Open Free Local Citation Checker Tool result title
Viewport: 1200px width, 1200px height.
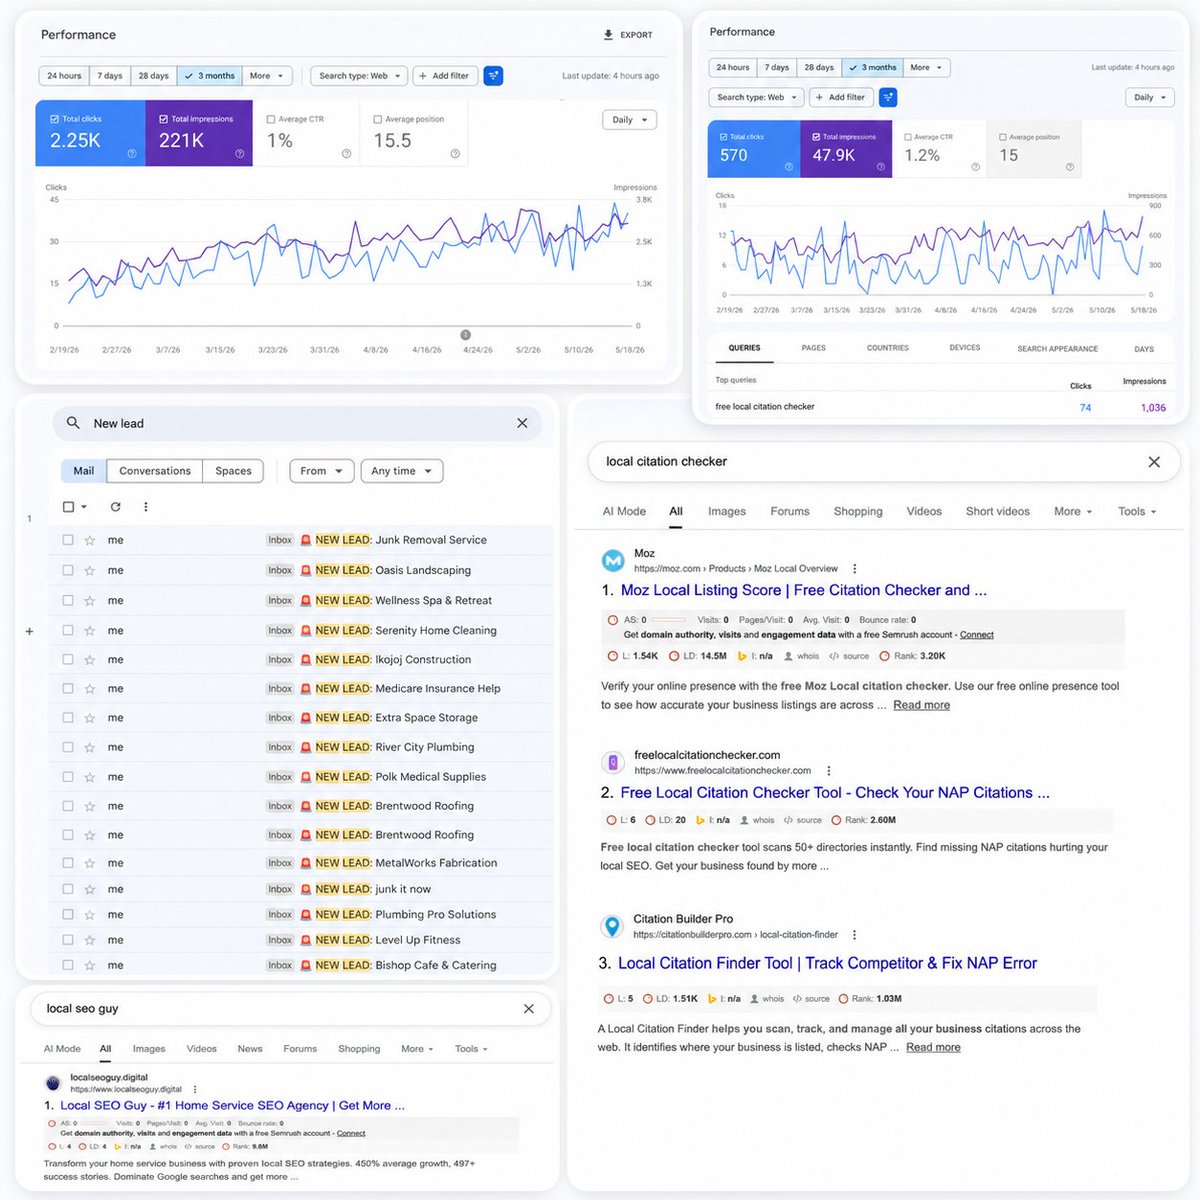[835, 793]
